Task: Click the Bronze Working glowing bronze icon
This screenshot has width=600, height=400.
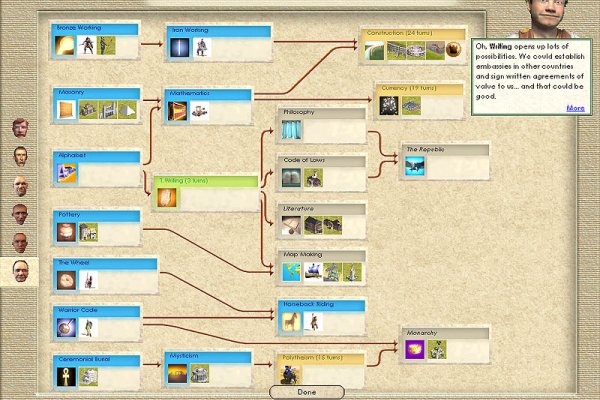Action: [65, 46]
